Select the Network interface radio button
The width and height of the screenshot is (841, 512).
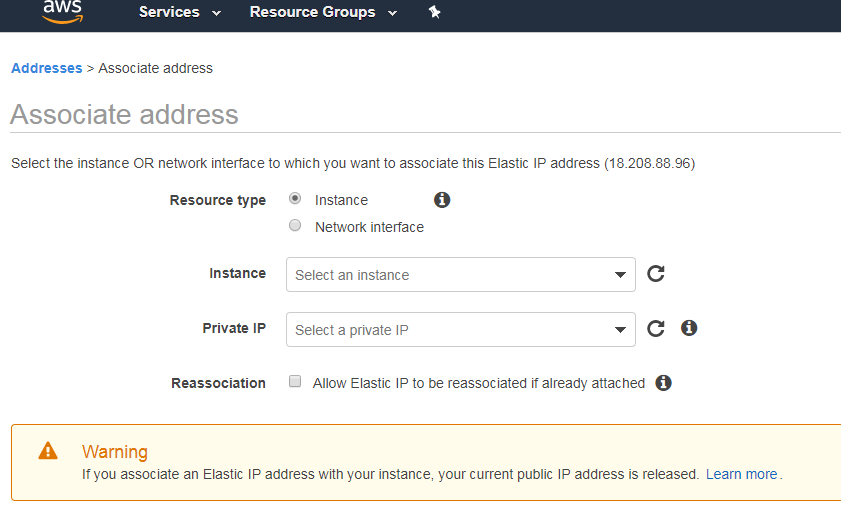tap(295, 225)
